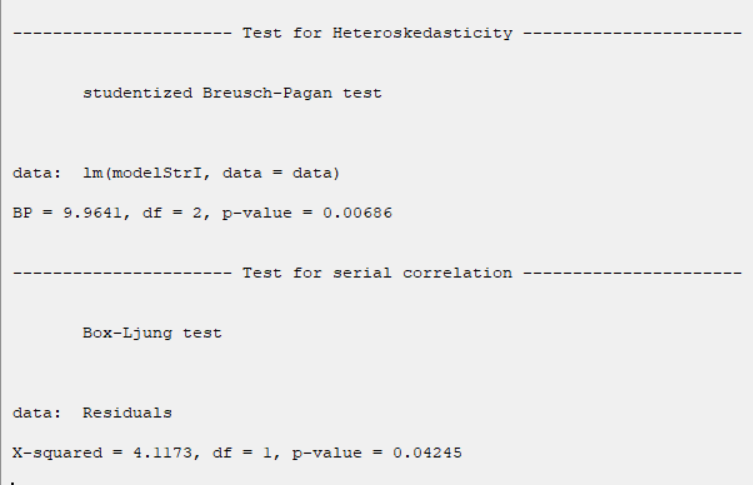Click the 'Test for serial correlation' heading

coord(377,273)
